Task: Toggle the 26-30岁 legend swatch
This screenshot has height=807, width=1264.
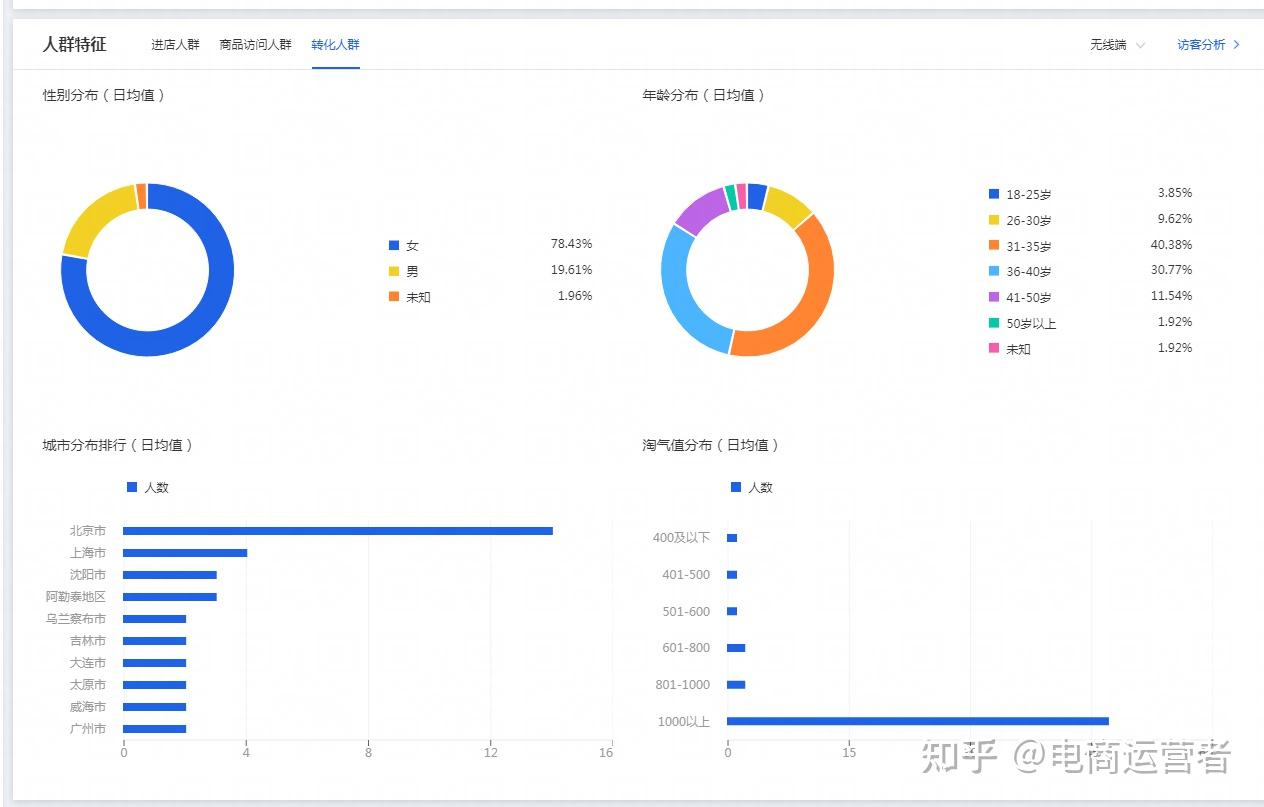Action: pos(993,220)
